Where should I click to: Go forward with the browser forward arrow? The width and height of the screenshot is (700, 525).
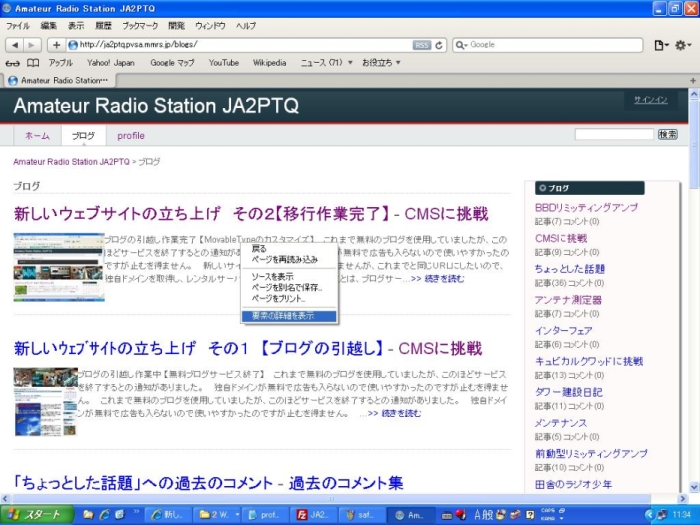coord(32,45)
